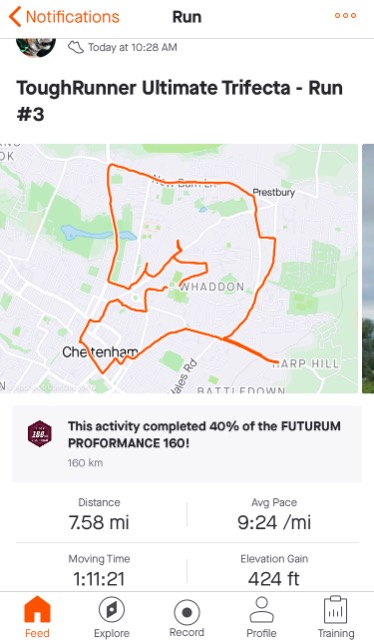374x640 pixels.
Task: Open the athlete profile avatar
Action: pos(36,48)
